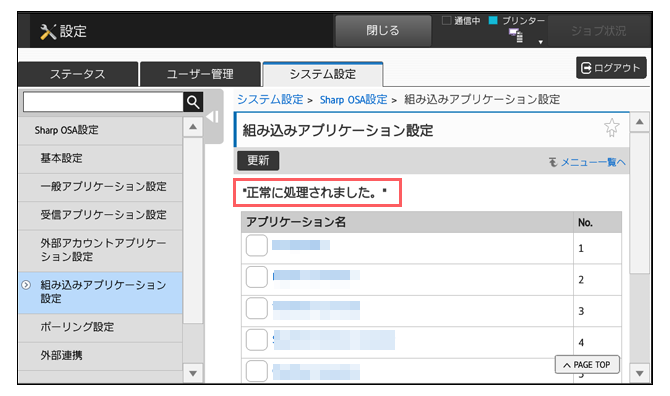Click the 閉じる button
This screenshot has width=670, height=396.
pyautogui.click(x=383, y=31)
